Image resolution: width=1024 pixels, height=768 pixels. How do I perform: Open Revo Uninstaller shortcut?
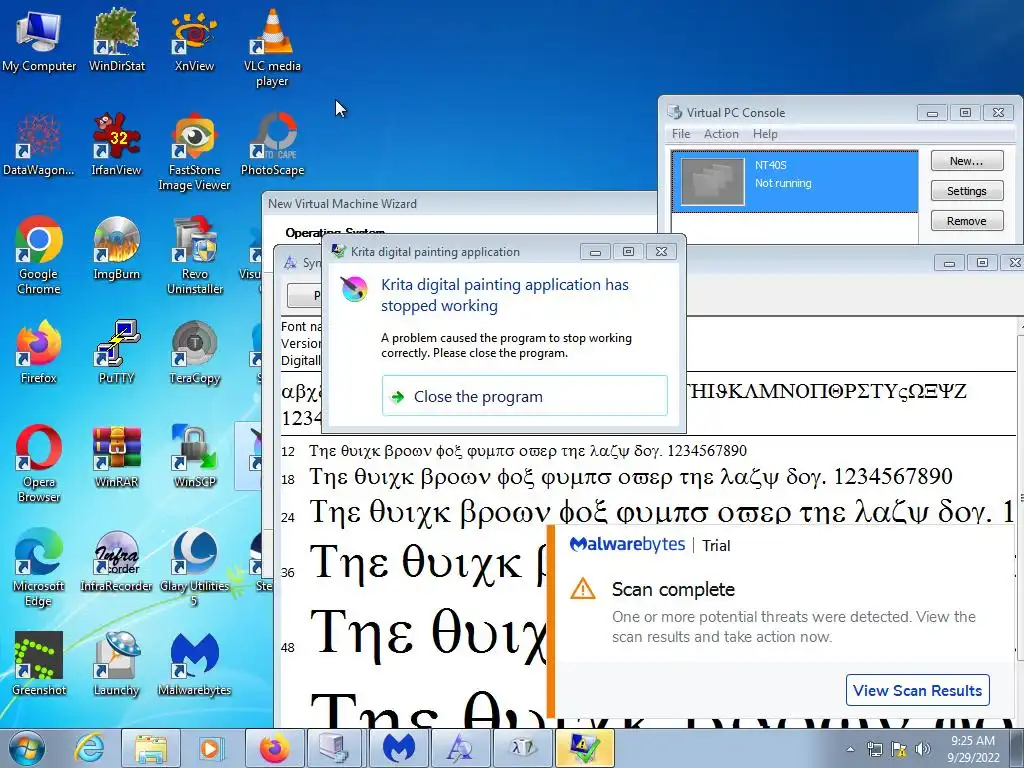195,256
